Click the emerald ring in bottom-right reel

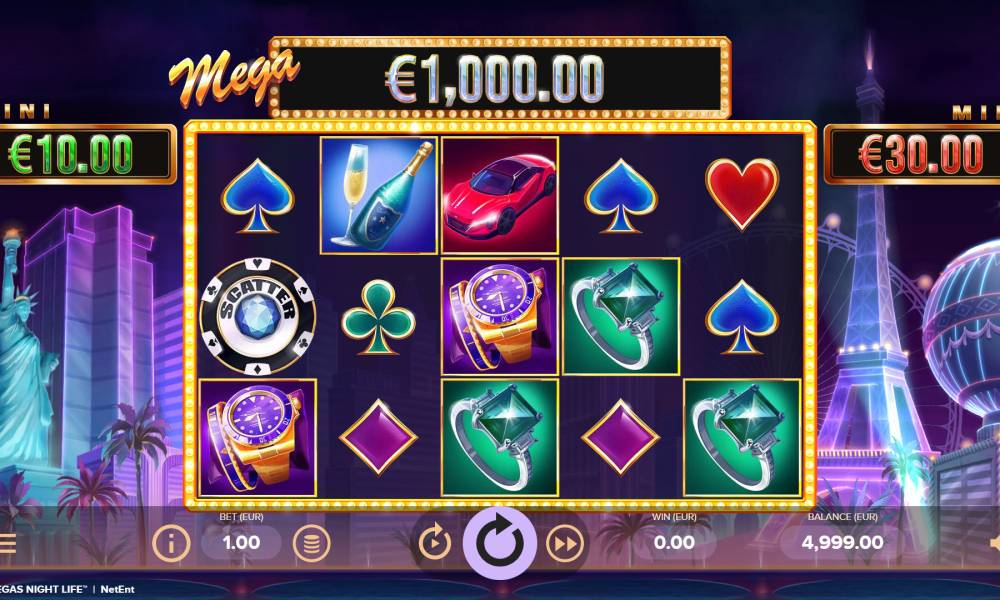742,437
